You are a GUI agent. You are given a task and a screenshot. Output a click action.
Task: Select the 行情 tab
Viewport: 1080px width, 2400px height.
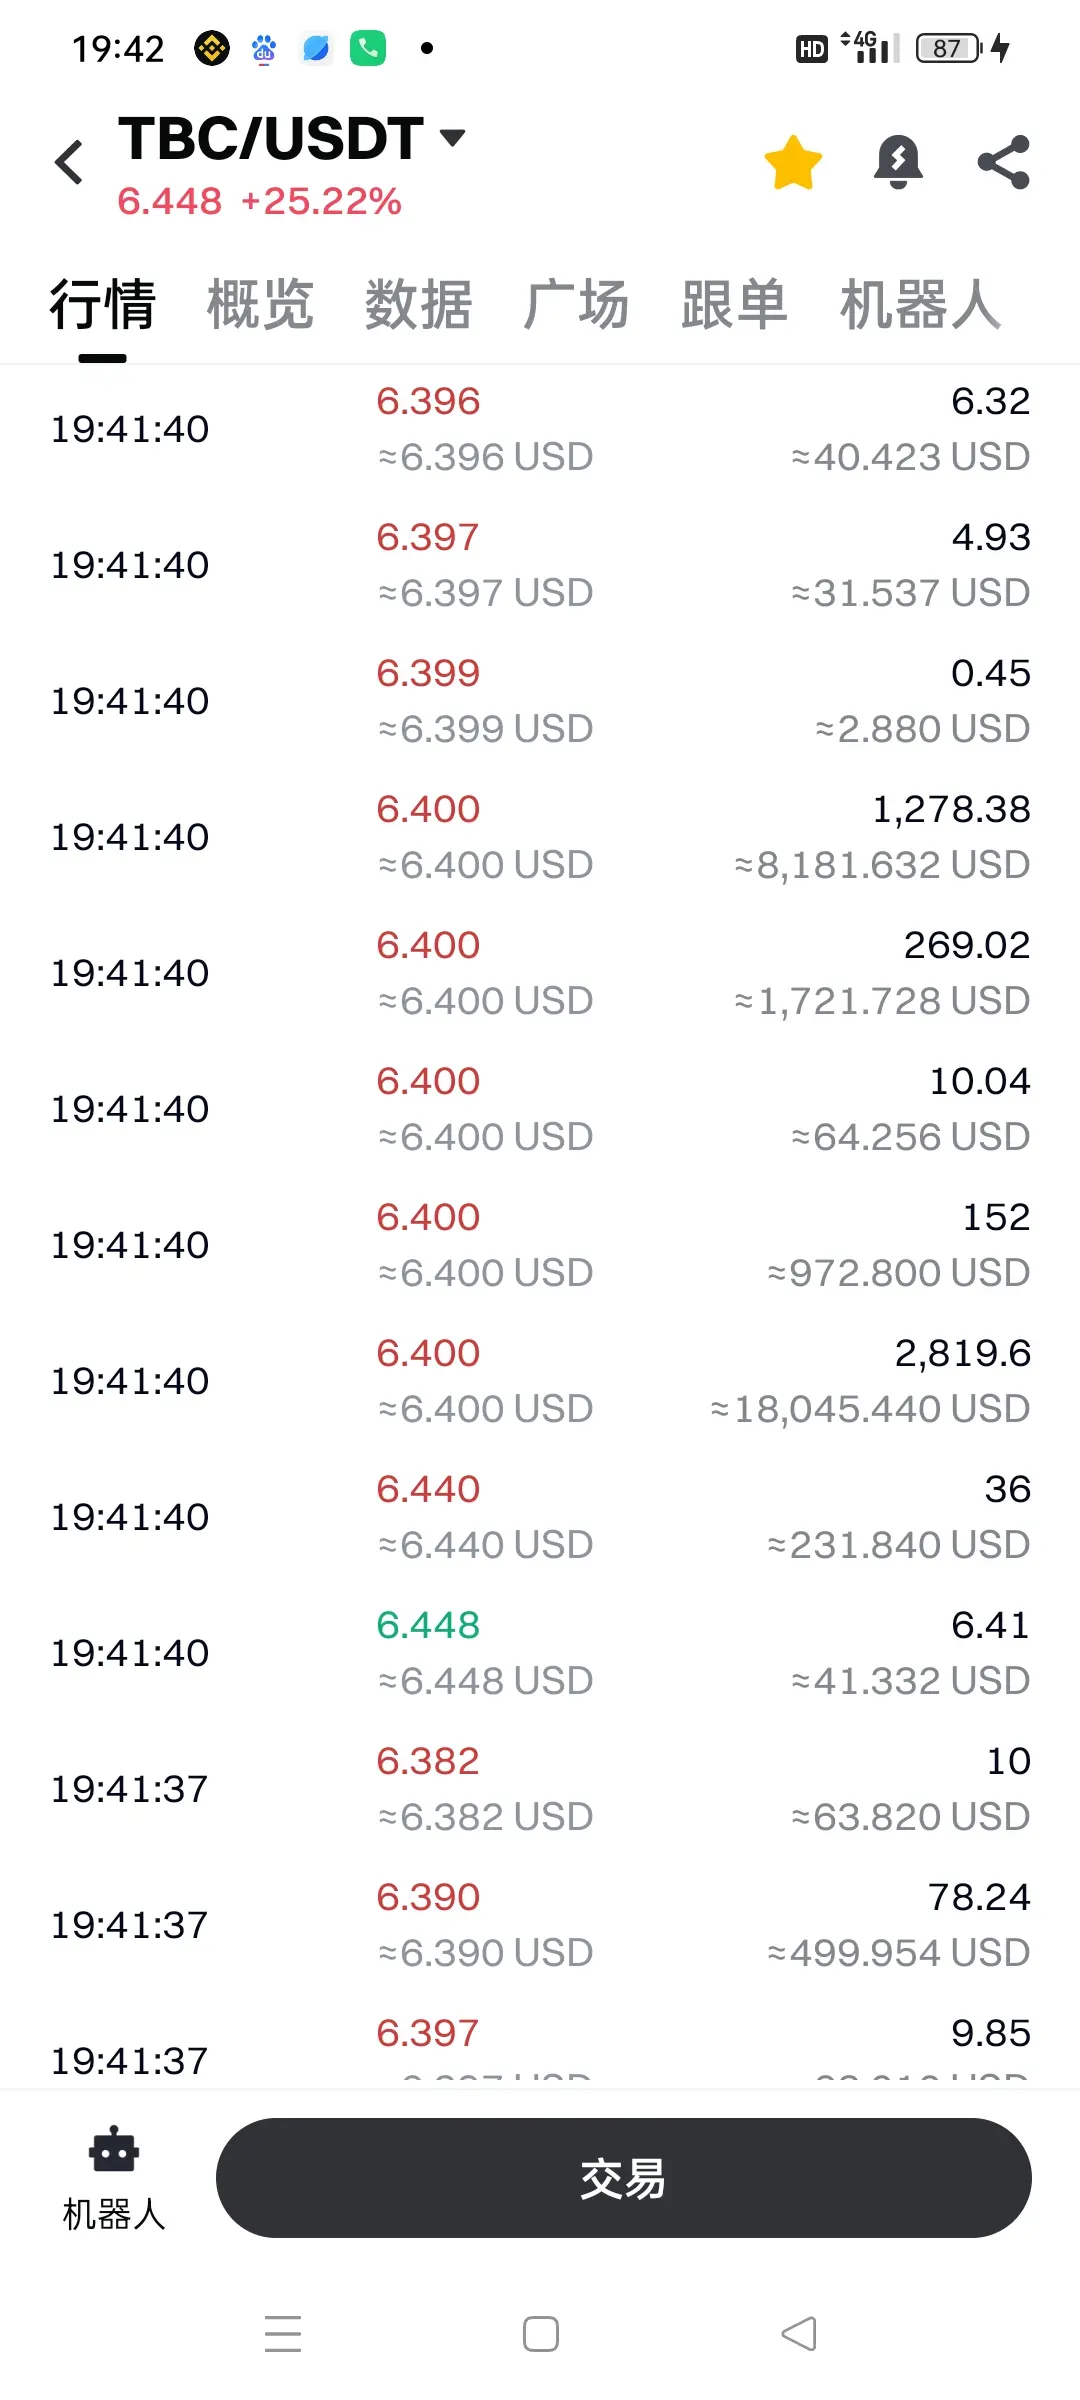[103, 305]
